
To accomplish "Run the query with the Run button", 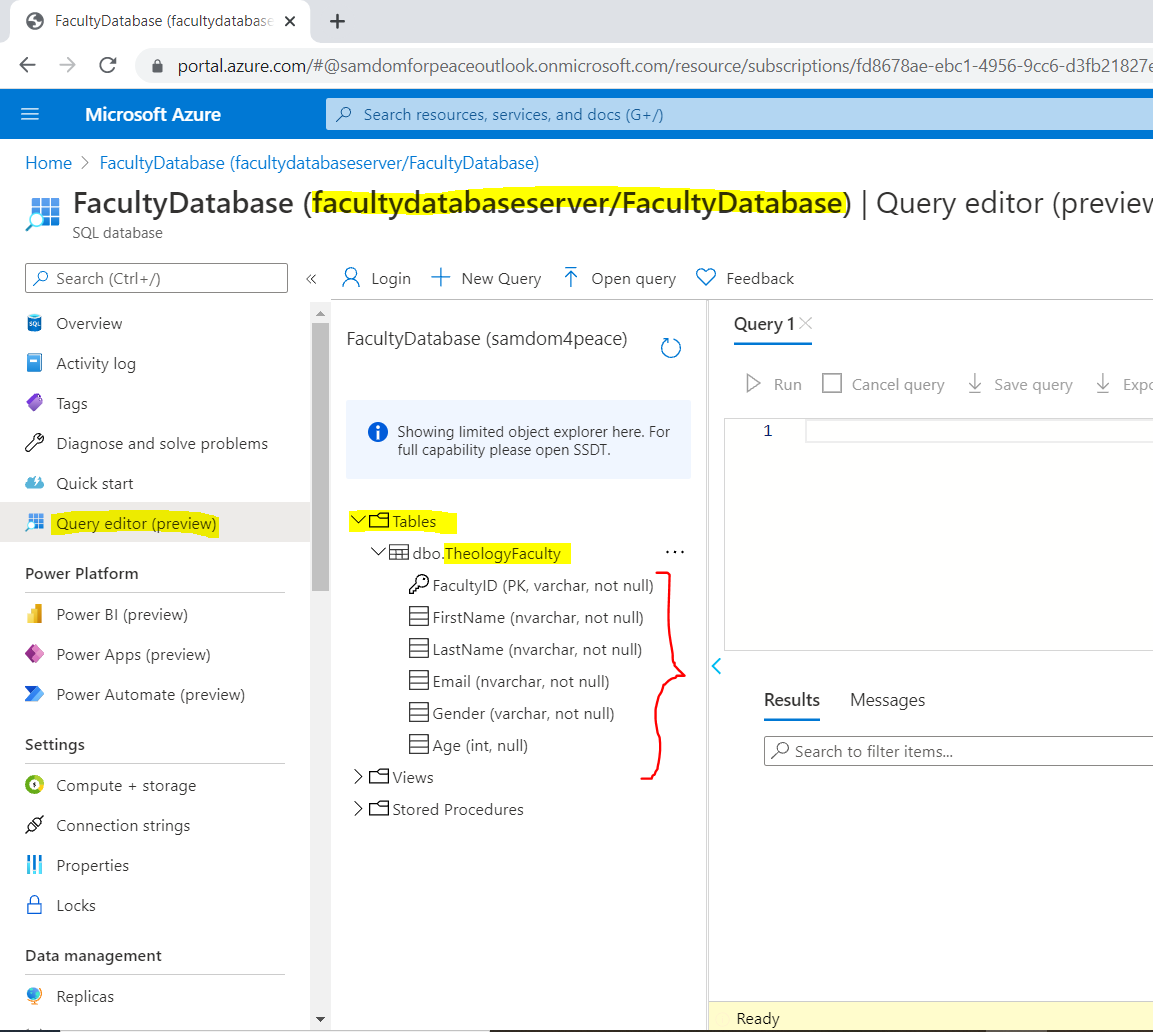I will pos(774,384).
